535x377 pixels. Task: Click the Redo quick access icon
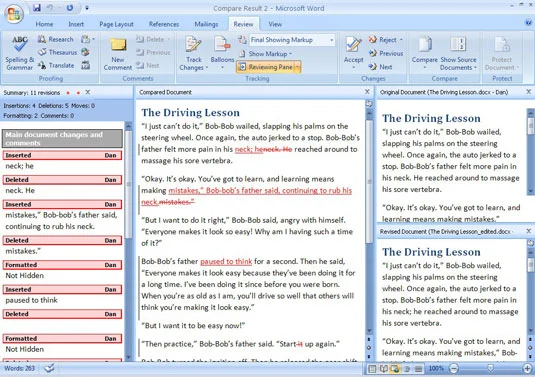[x=70, y=8]
